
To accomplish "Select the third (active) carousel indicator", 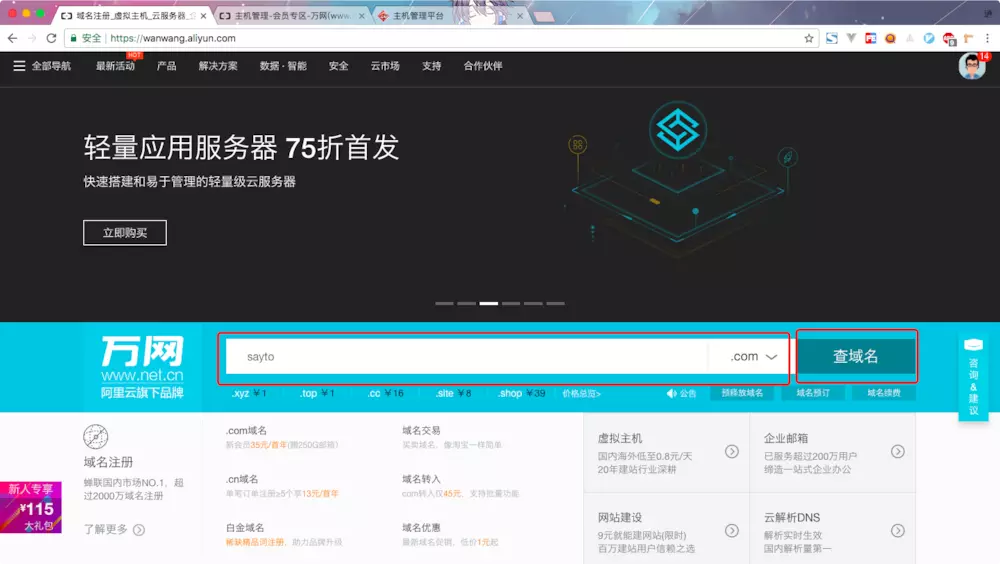I will click(489, 304).
